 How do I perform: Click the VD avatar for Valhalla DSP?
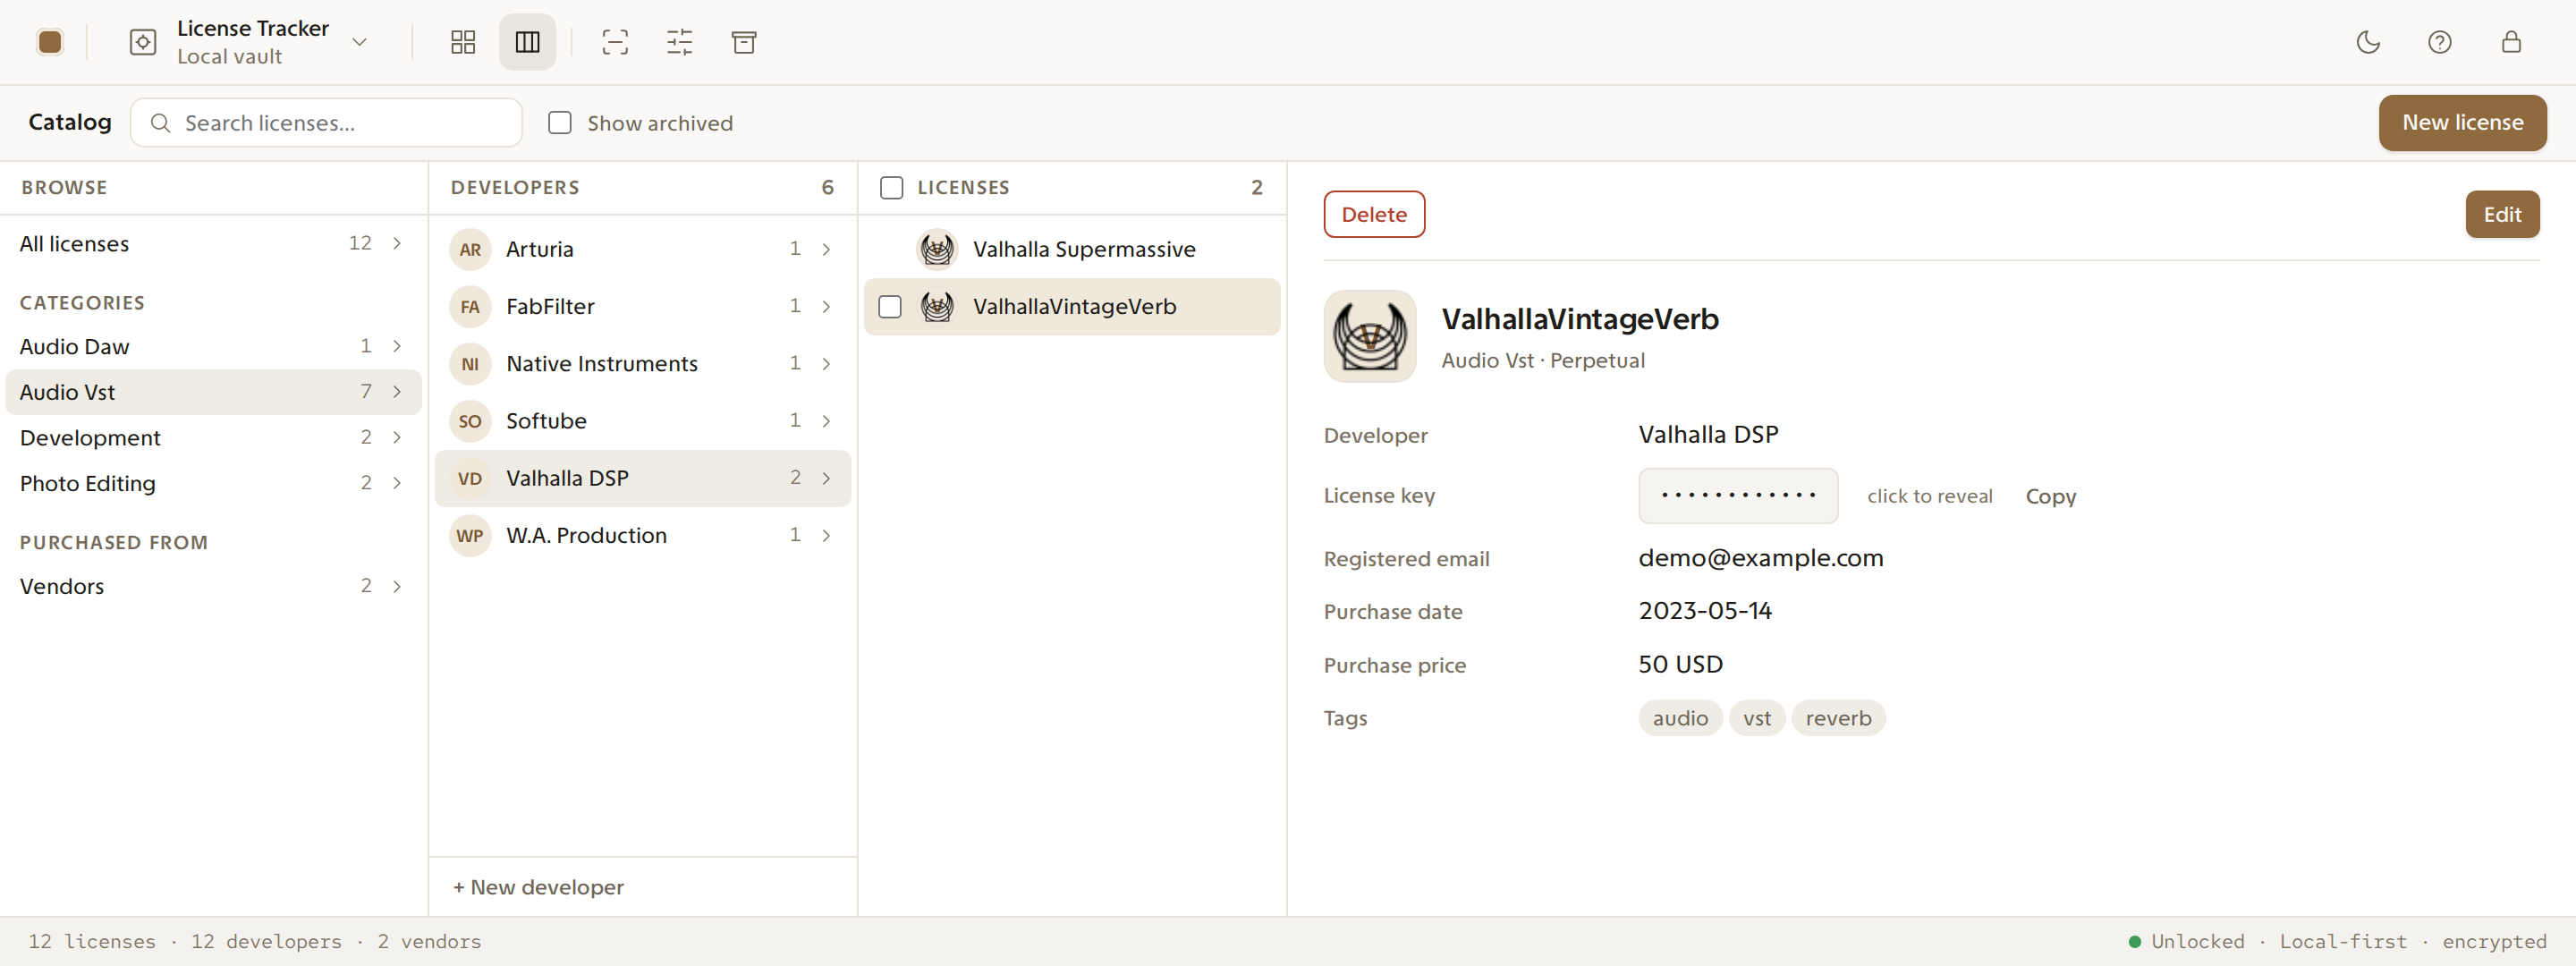coord(470,478)
